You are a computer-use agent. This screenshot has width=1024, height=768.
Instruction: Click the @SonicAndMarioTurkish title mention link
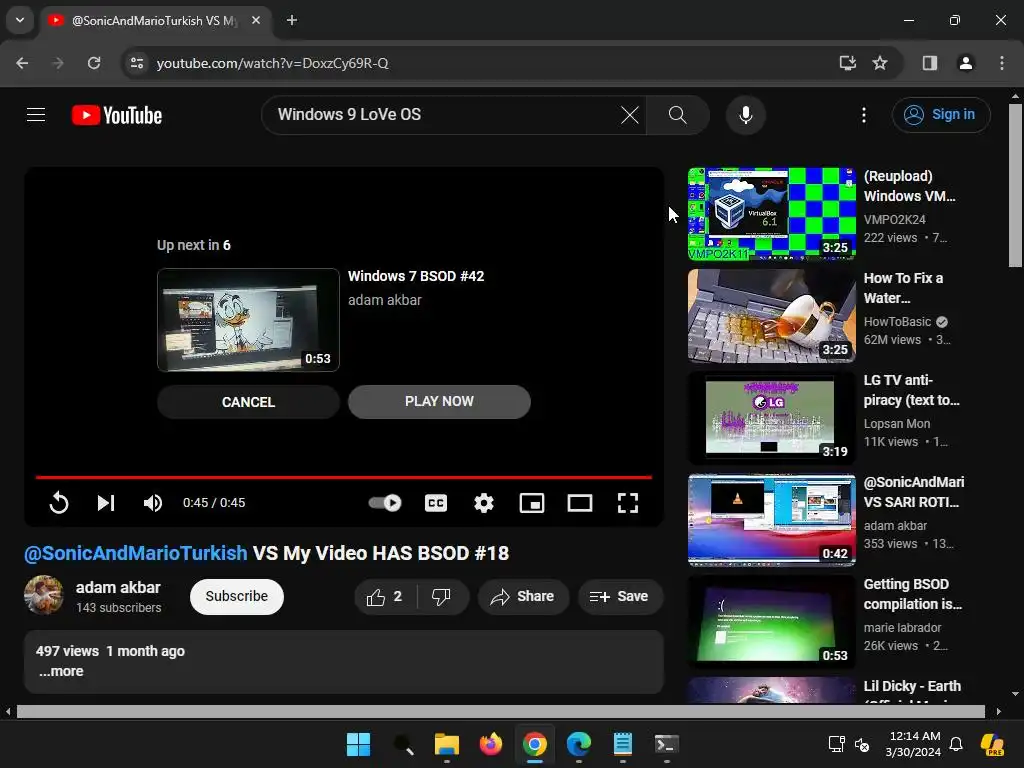(x=136, y=553)
